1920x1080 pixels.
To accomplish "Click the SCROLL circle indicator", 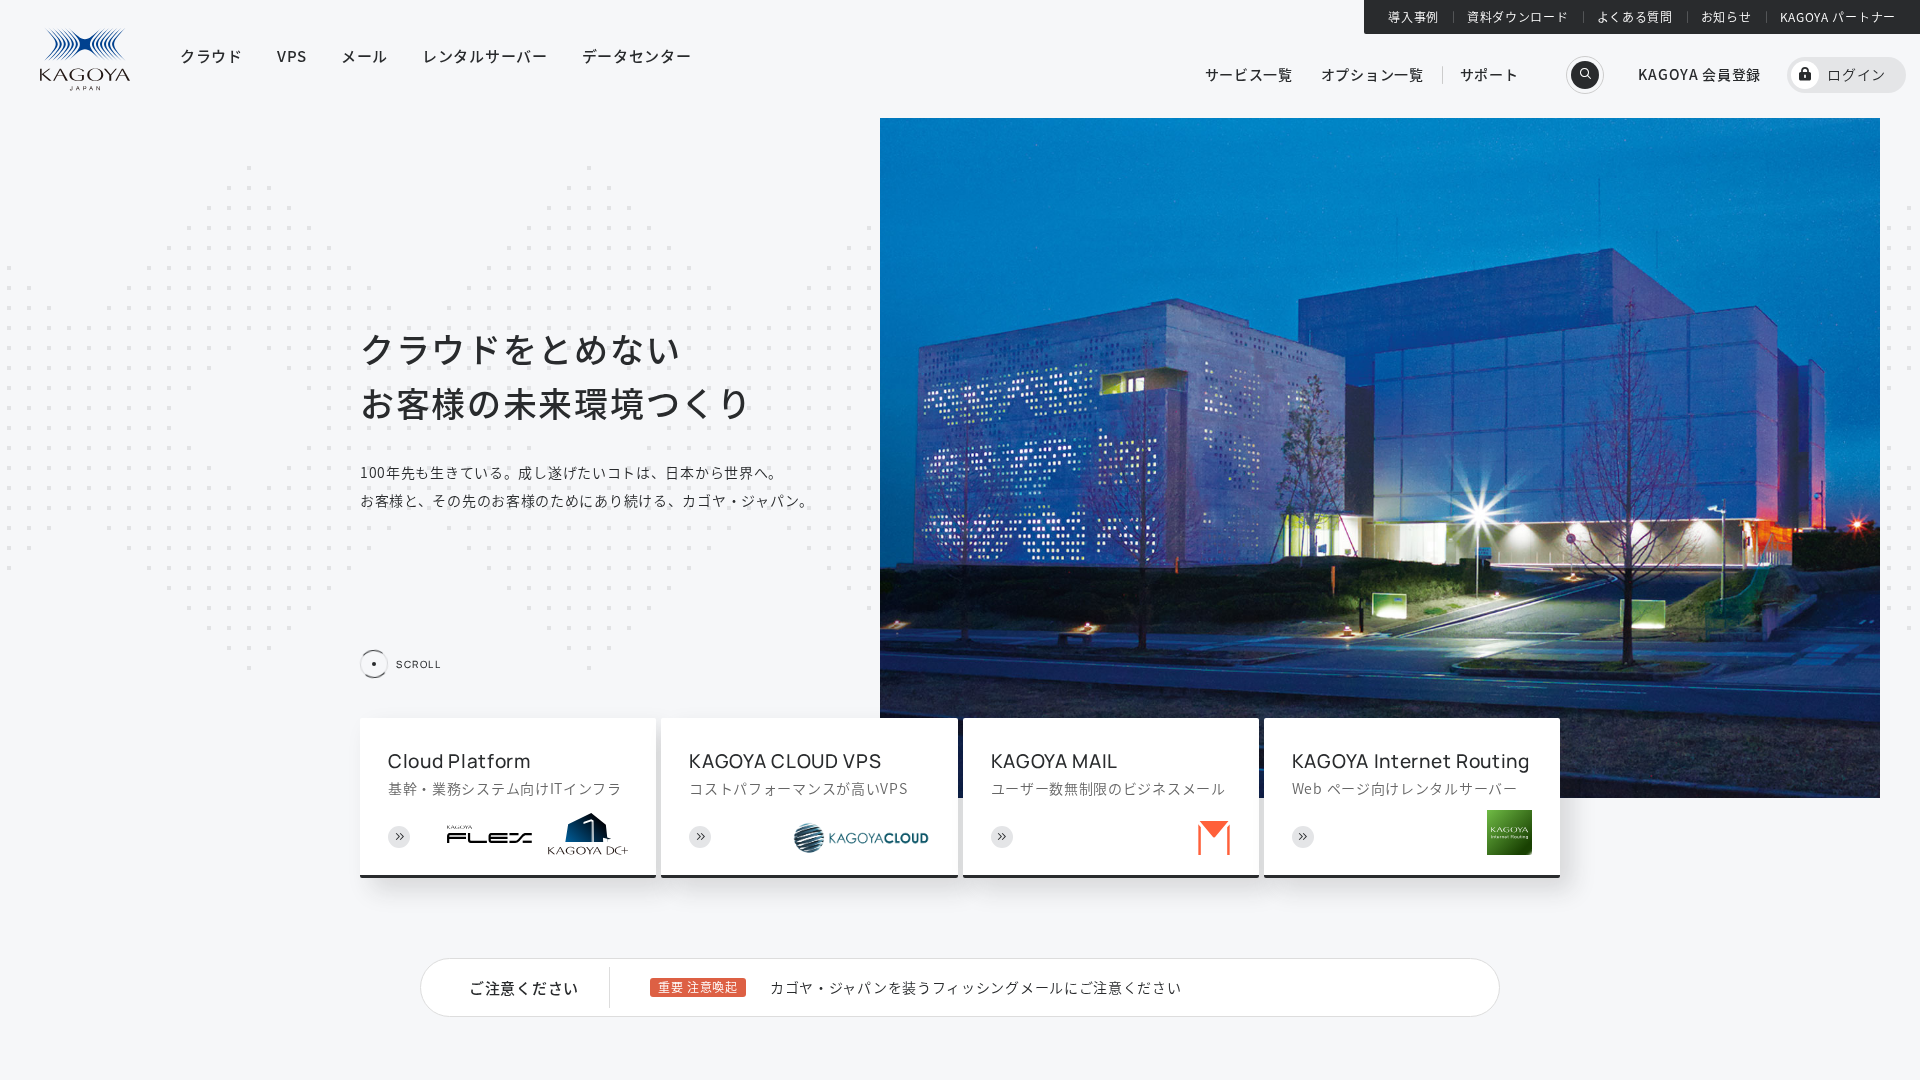I will 374,663.
